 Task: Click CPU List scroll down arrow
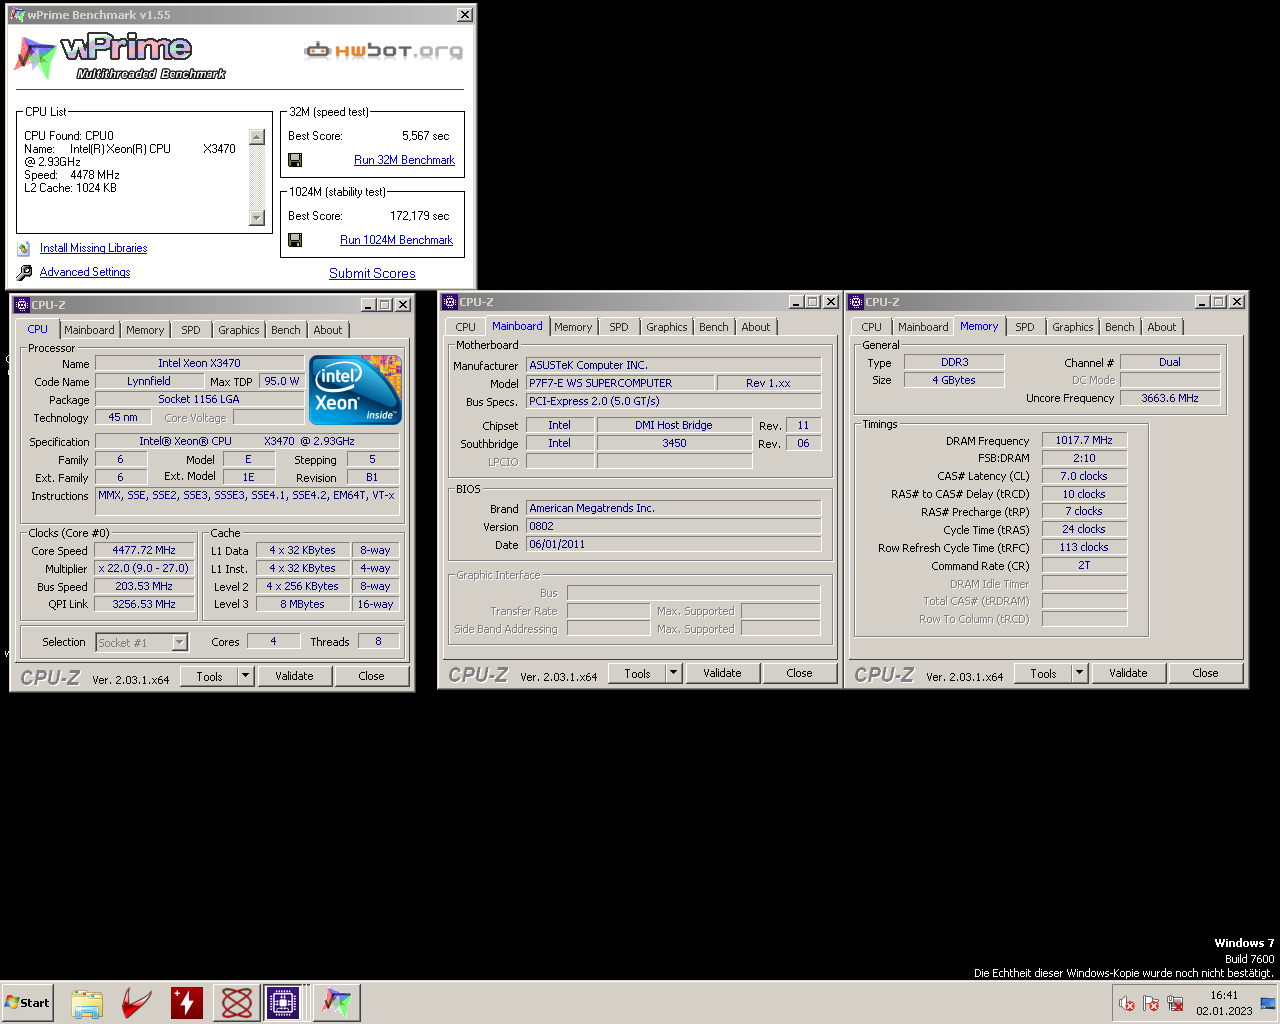coord(257,218)
